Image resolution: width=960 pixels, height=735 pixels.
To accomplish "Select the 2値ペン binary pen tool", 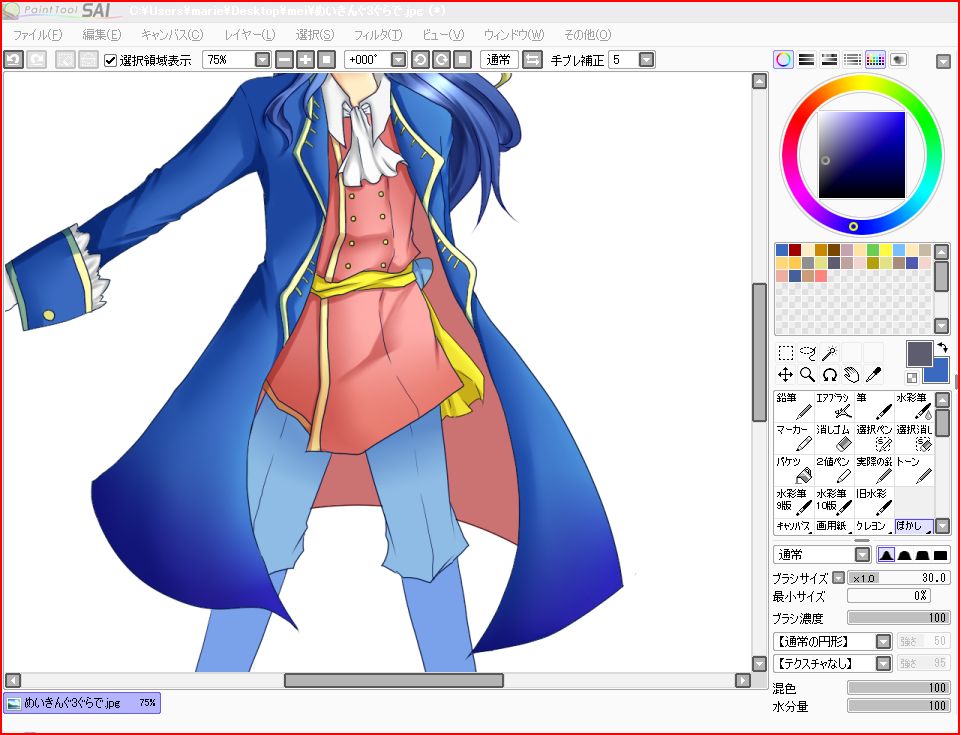I will (834, 470).
